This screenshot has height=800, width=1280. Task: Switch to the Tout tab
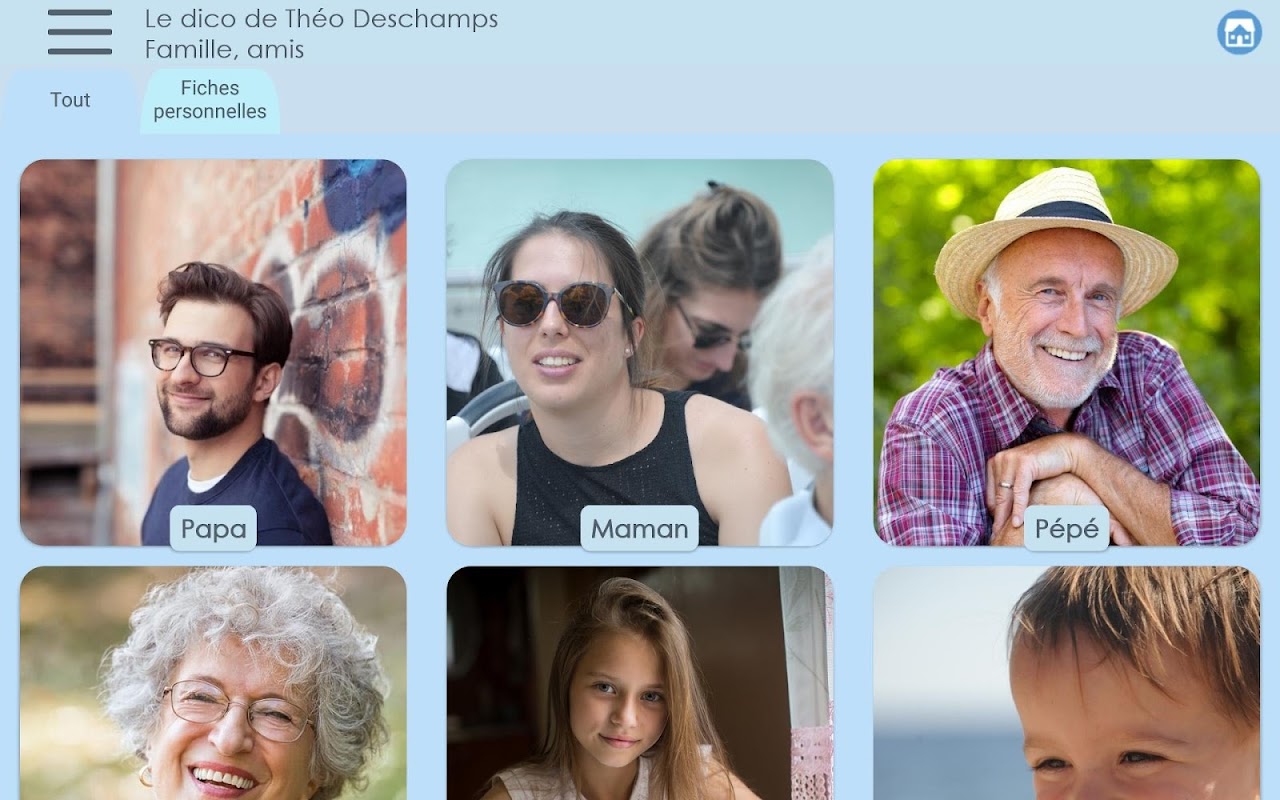click(70, 100)
